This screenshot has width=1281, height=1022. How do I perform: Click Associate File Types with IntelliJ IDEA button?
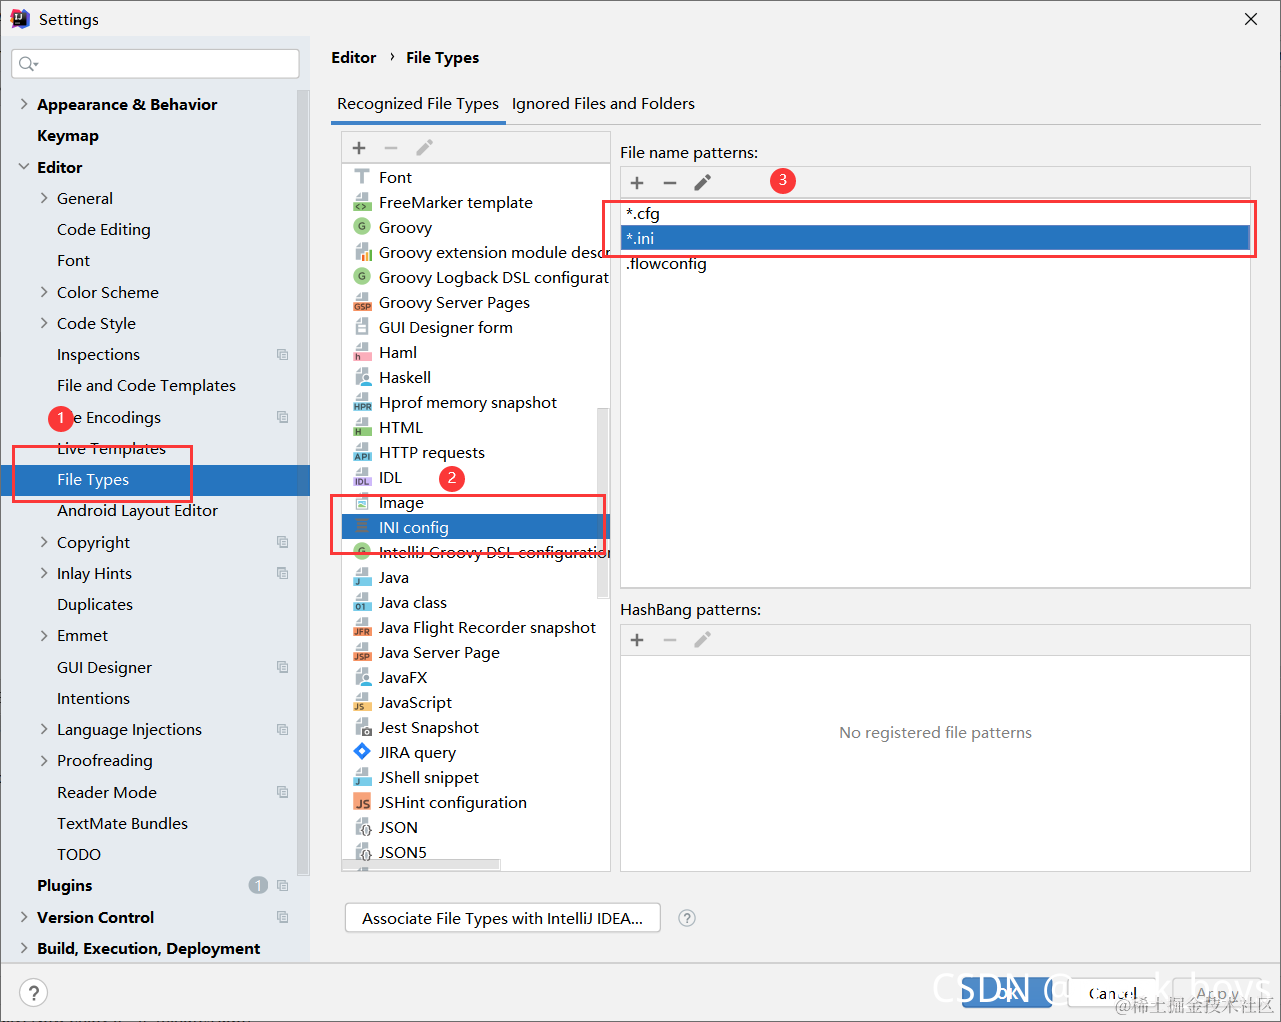click(503, 918)
